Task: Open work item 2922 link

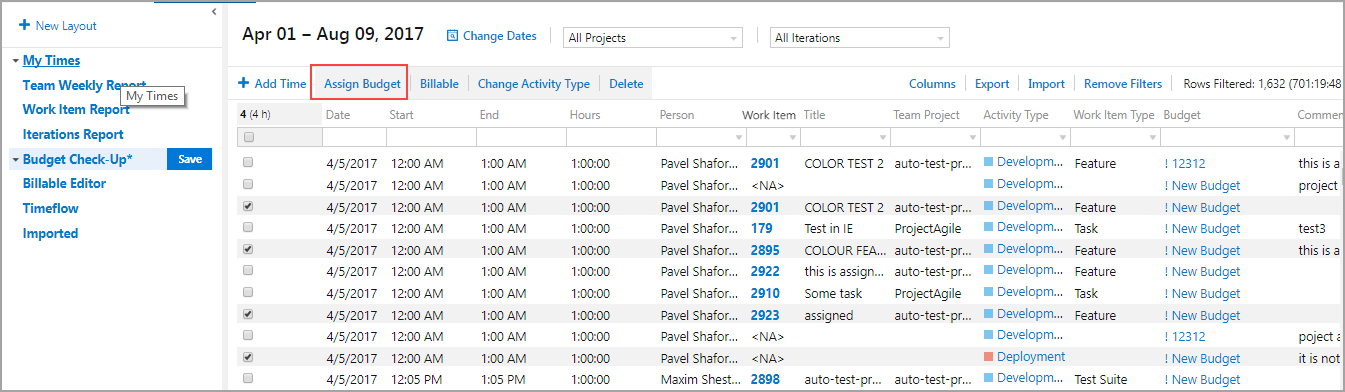Action: click(765, 271)
